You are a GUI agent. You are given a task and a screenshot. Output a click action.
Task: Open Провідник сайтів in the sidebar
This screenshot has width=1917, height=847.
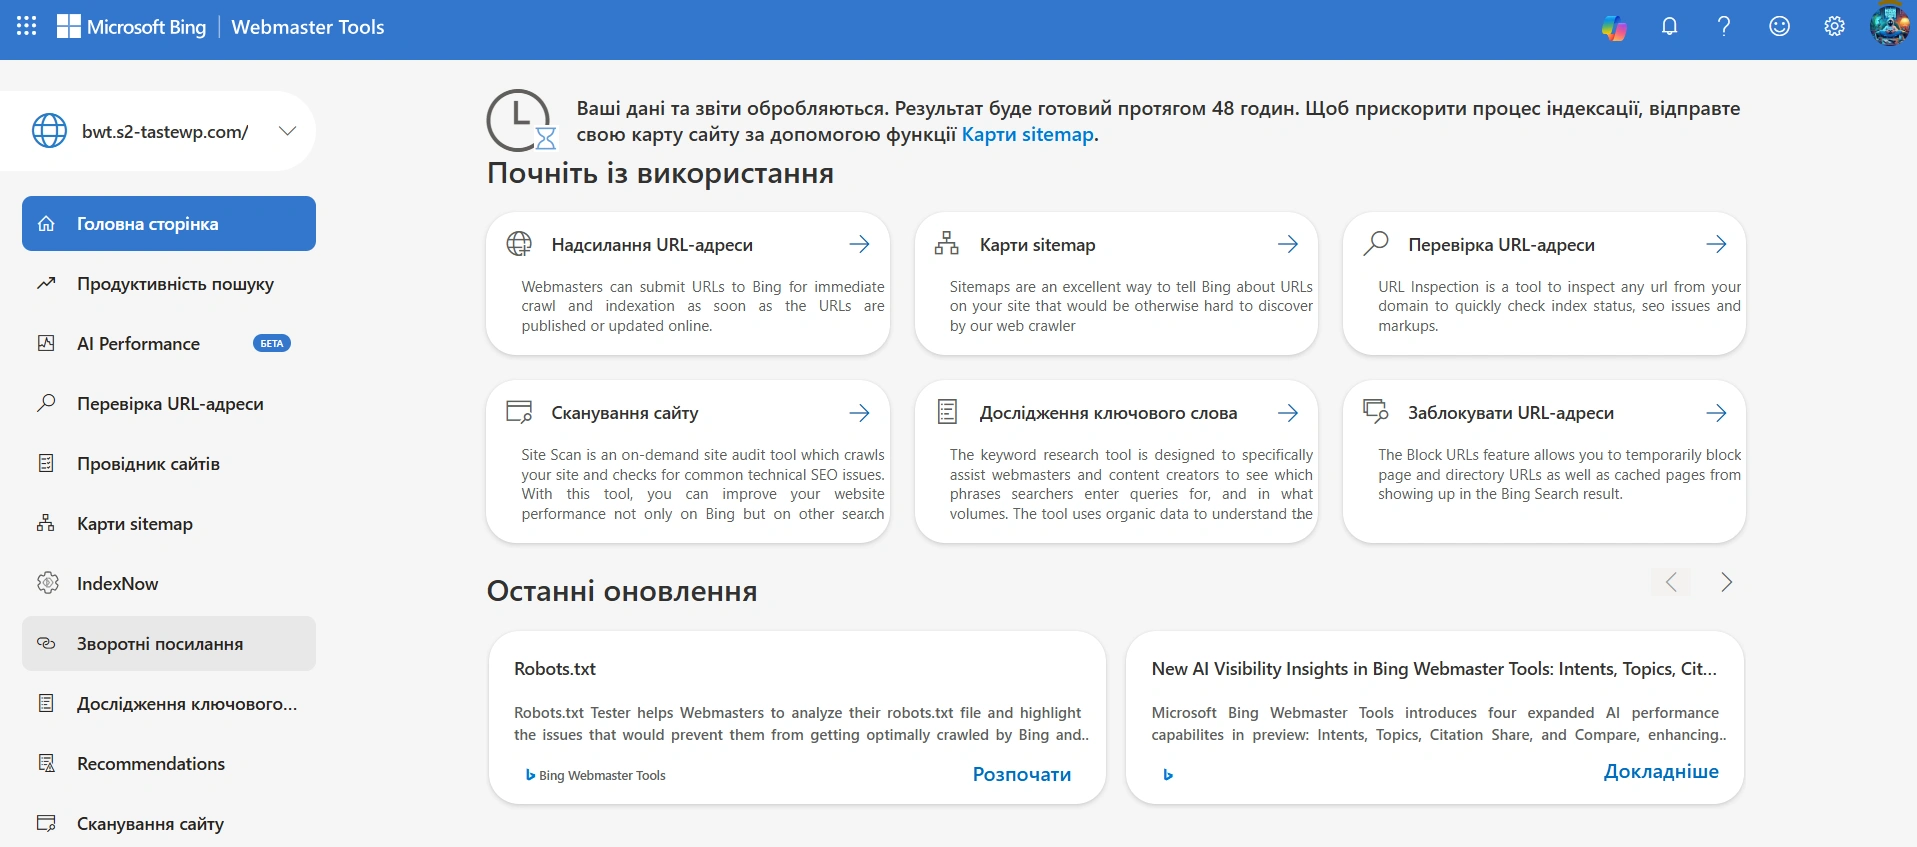169,464
